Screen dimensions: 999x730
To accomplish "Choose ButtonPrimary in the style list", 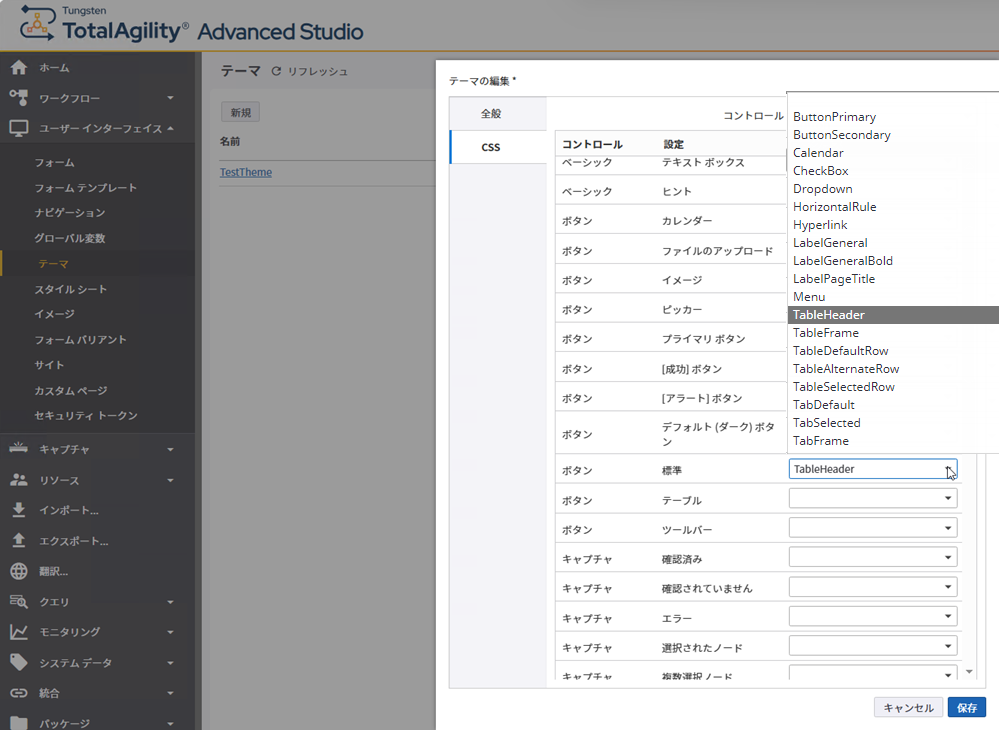I will [834, 117].
